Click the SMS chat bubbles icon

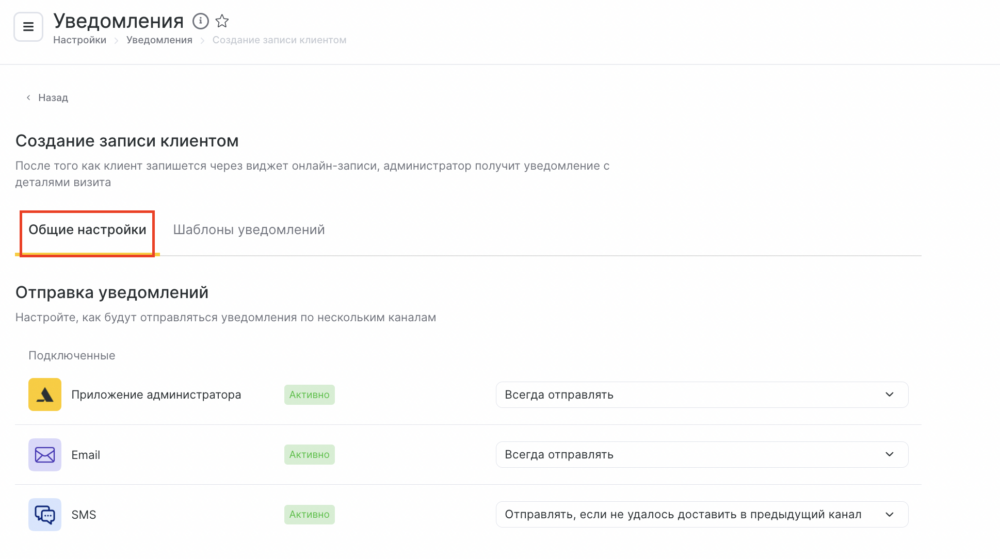45,514
